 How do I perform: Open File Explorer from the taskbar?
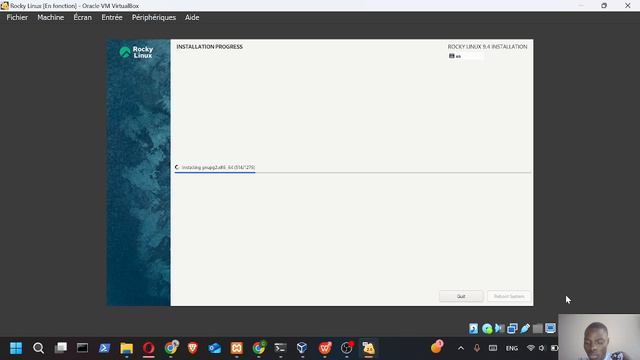point(127,348)
